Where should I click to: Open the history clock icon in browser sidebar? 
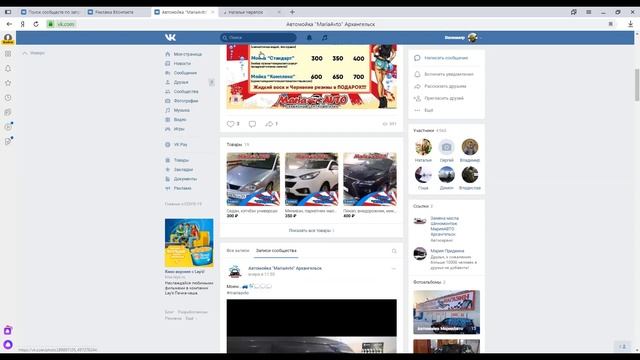pyautogui.click(x=8, y=98)
